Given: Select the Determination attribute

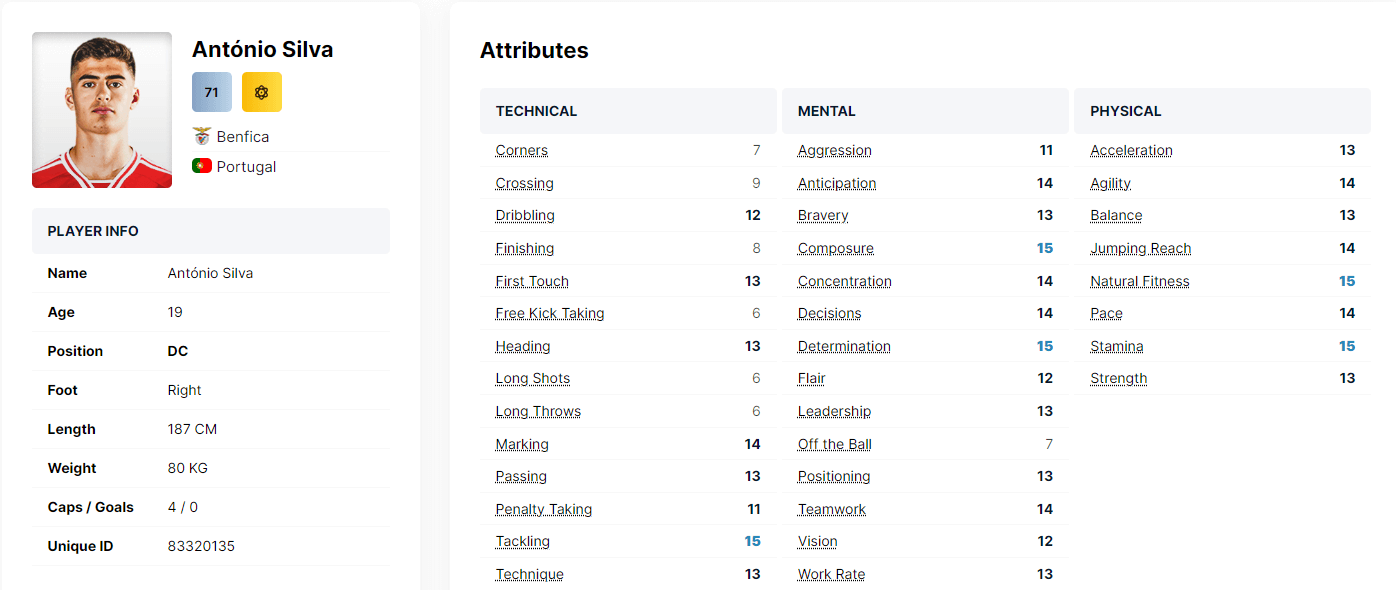Looking at the screenshot, I should coord(843,345).
